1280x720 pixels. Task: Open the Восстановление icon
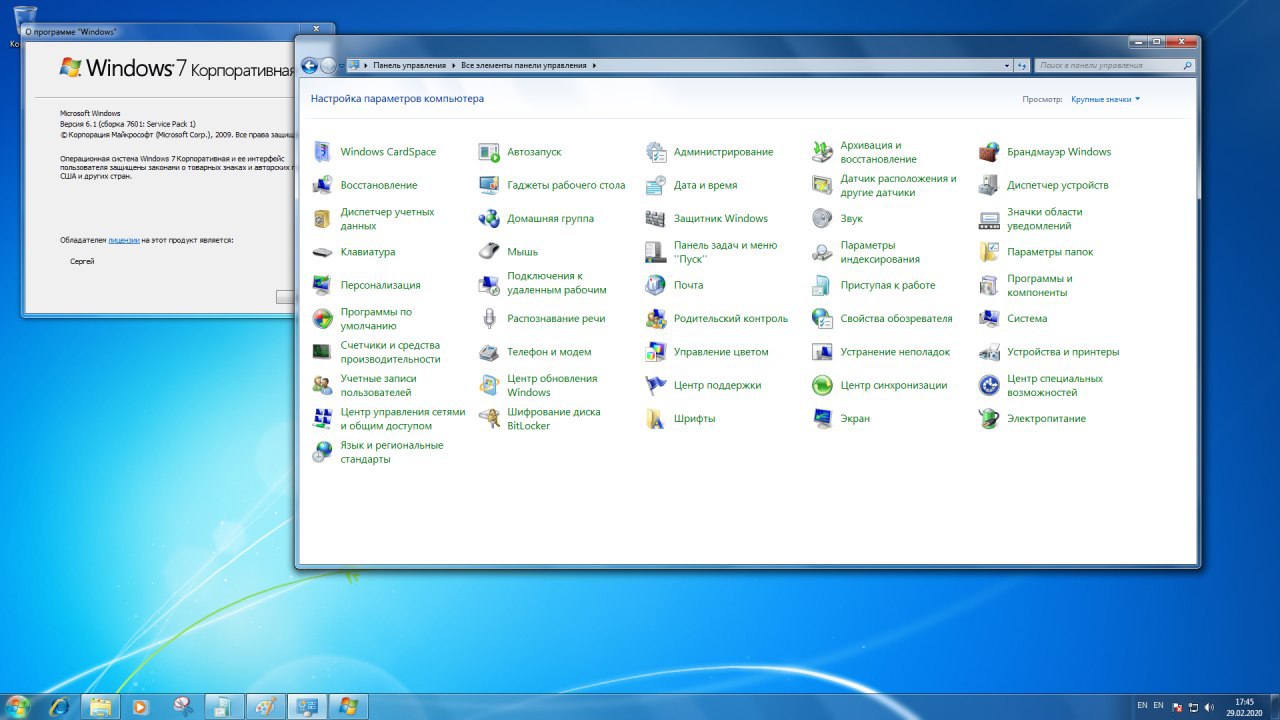point(322,185)
